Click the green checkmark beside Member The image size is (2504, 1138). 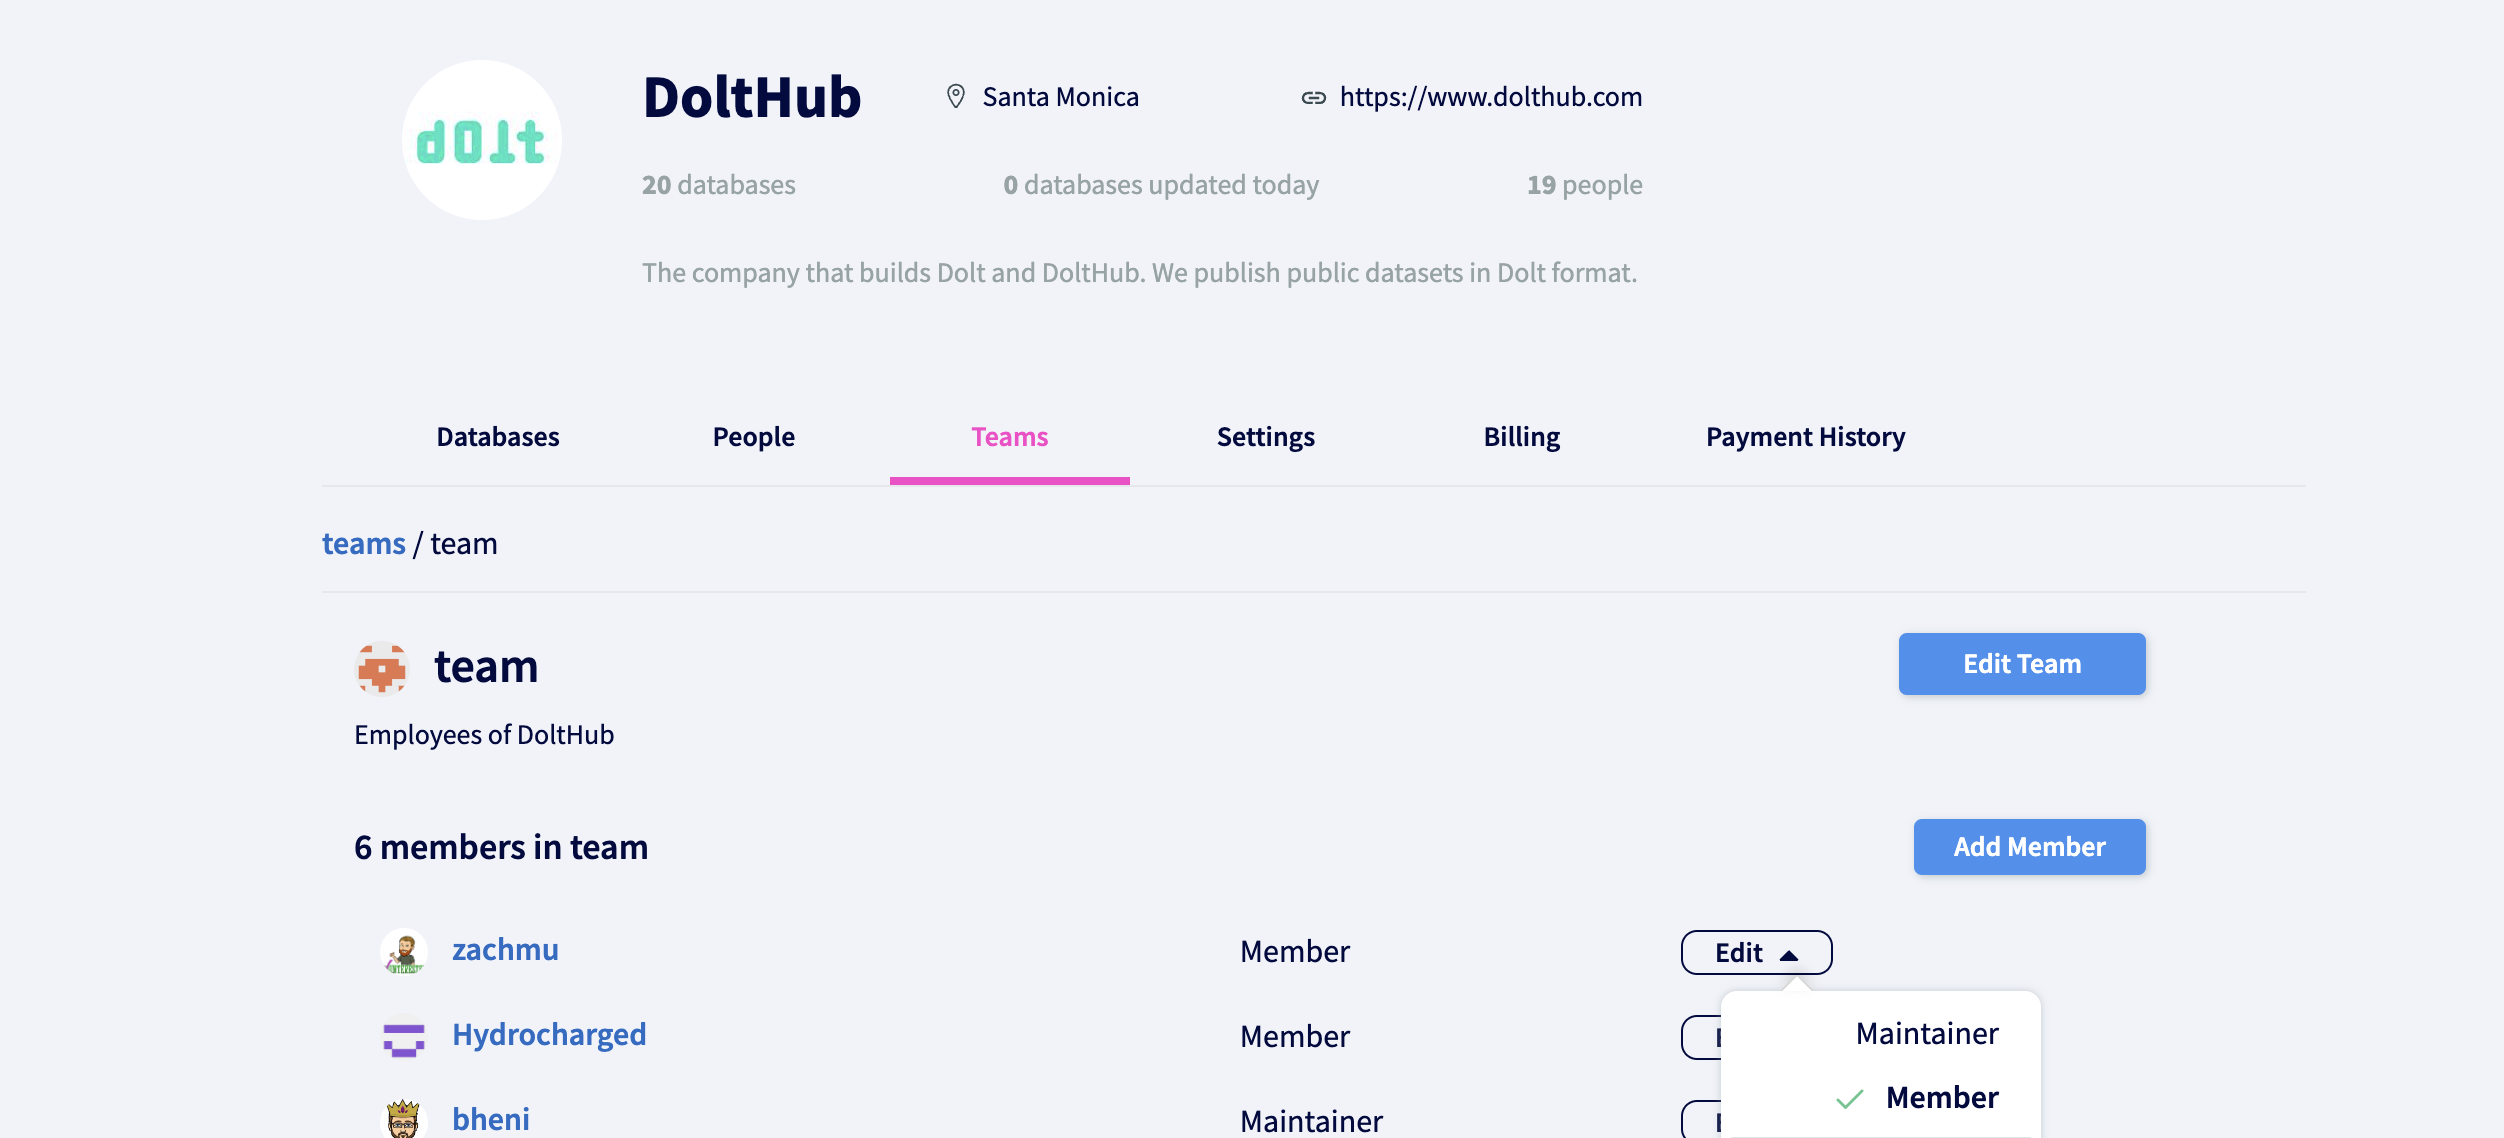click(x=1849, y=1098)
